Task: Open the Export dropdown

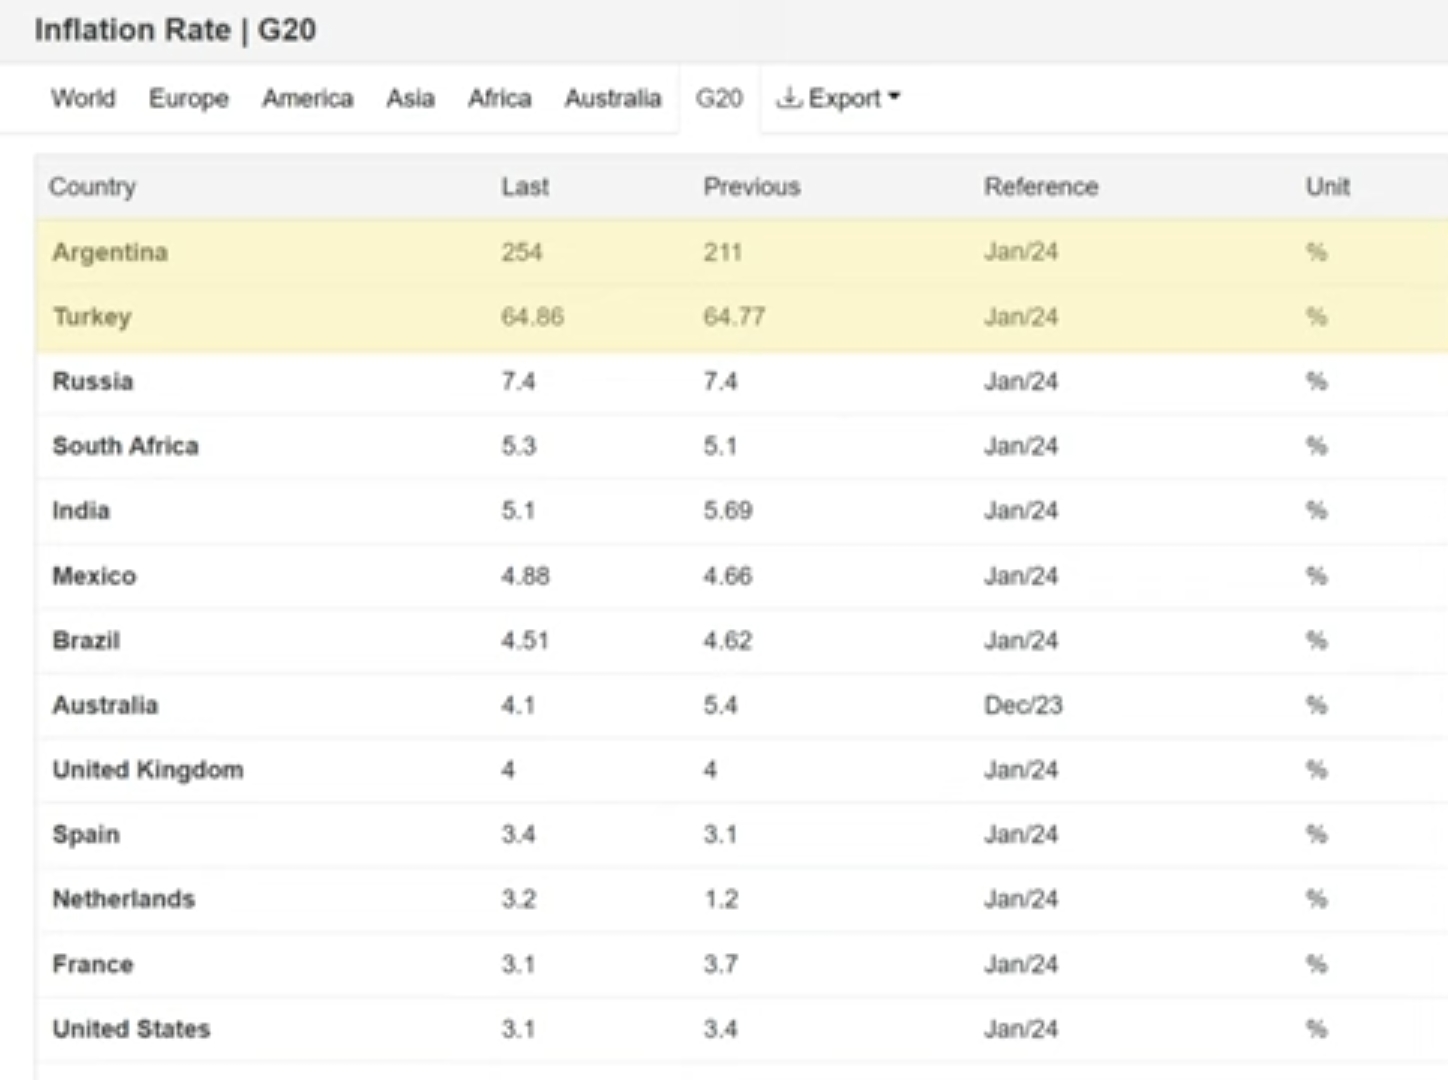Action: tap(839, 98)
